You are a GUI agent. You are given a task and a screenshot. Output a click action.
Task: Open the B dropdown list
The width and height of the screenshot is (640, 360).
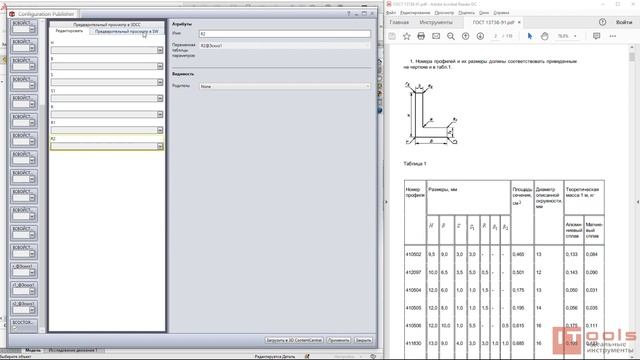pos(160,66)
